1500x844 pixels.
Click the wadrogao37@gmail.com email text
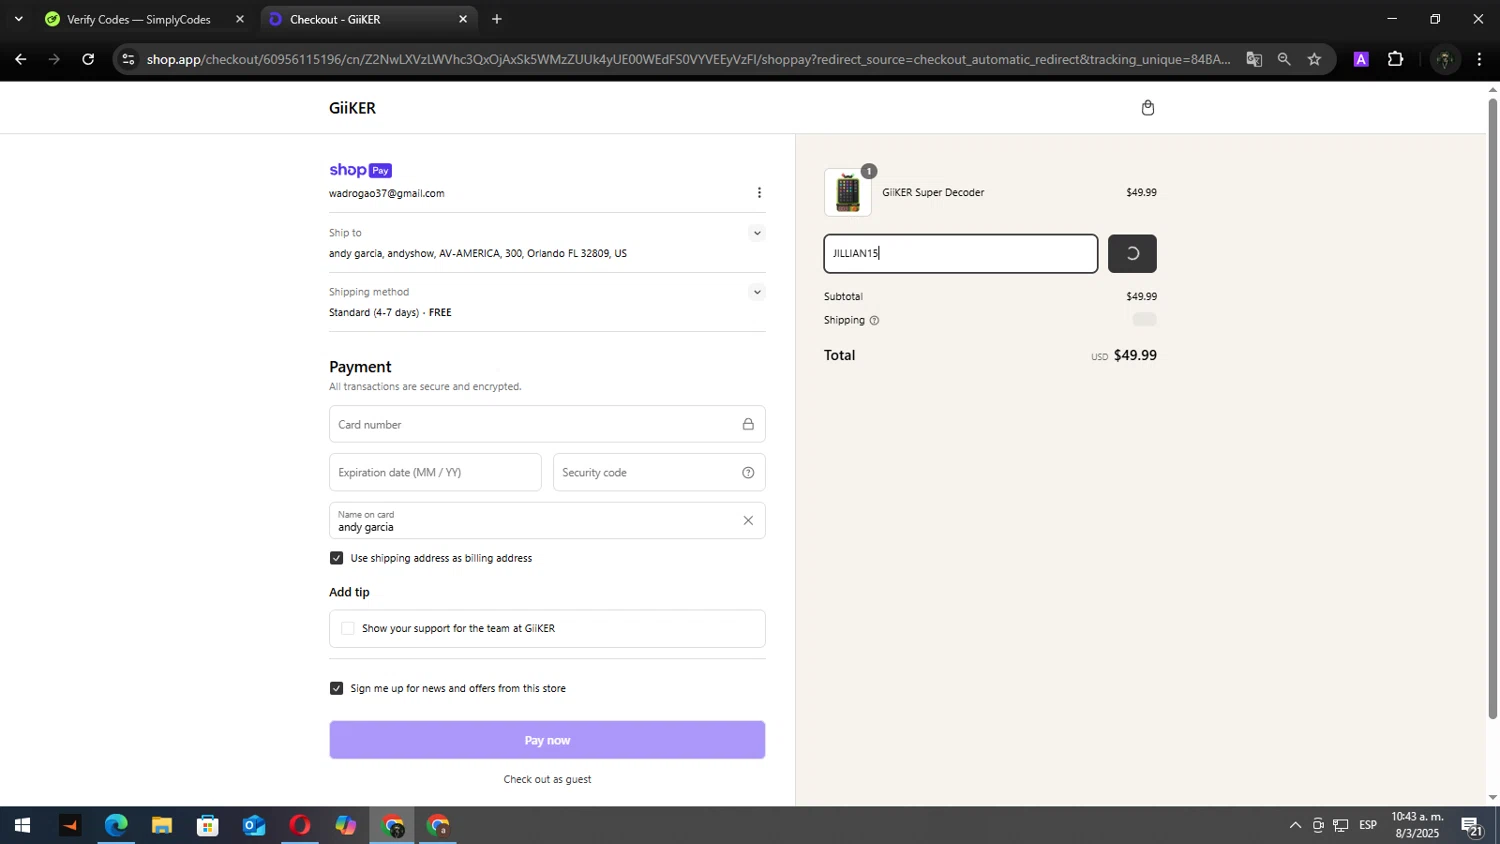[387, 194]
